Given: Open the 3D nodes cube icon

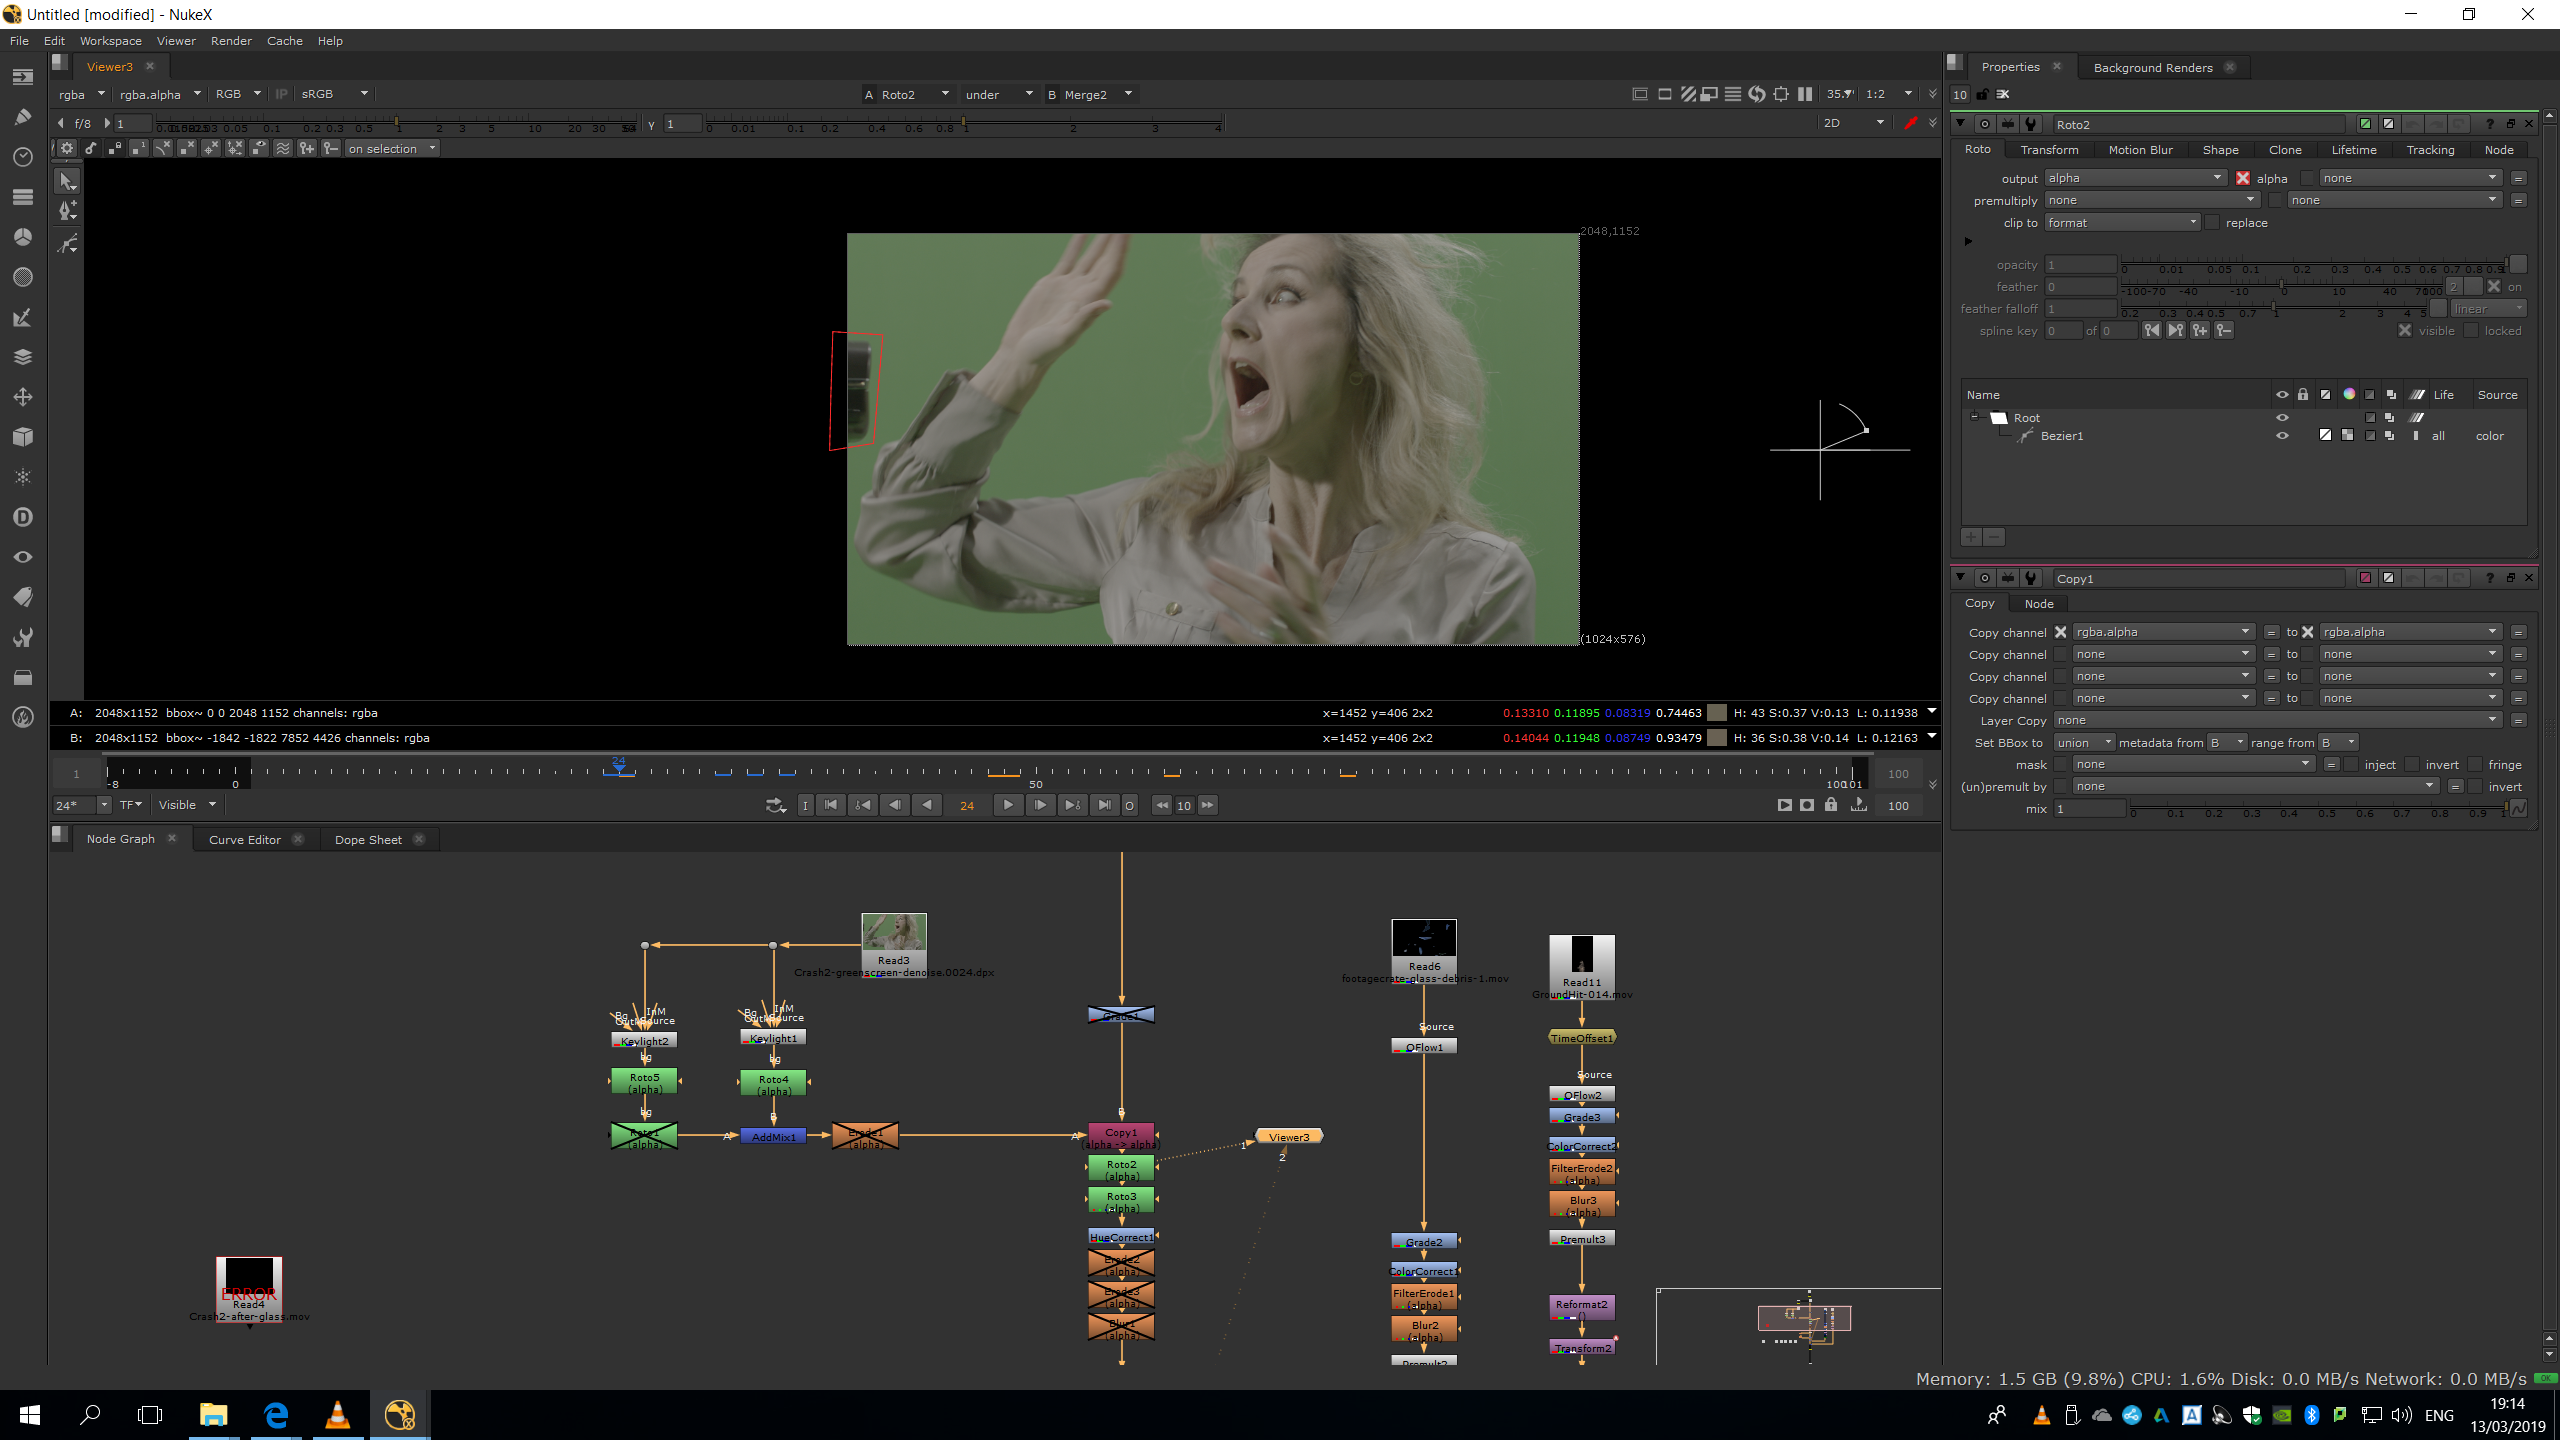Looking at the screenshot, I should click(23, 437).
